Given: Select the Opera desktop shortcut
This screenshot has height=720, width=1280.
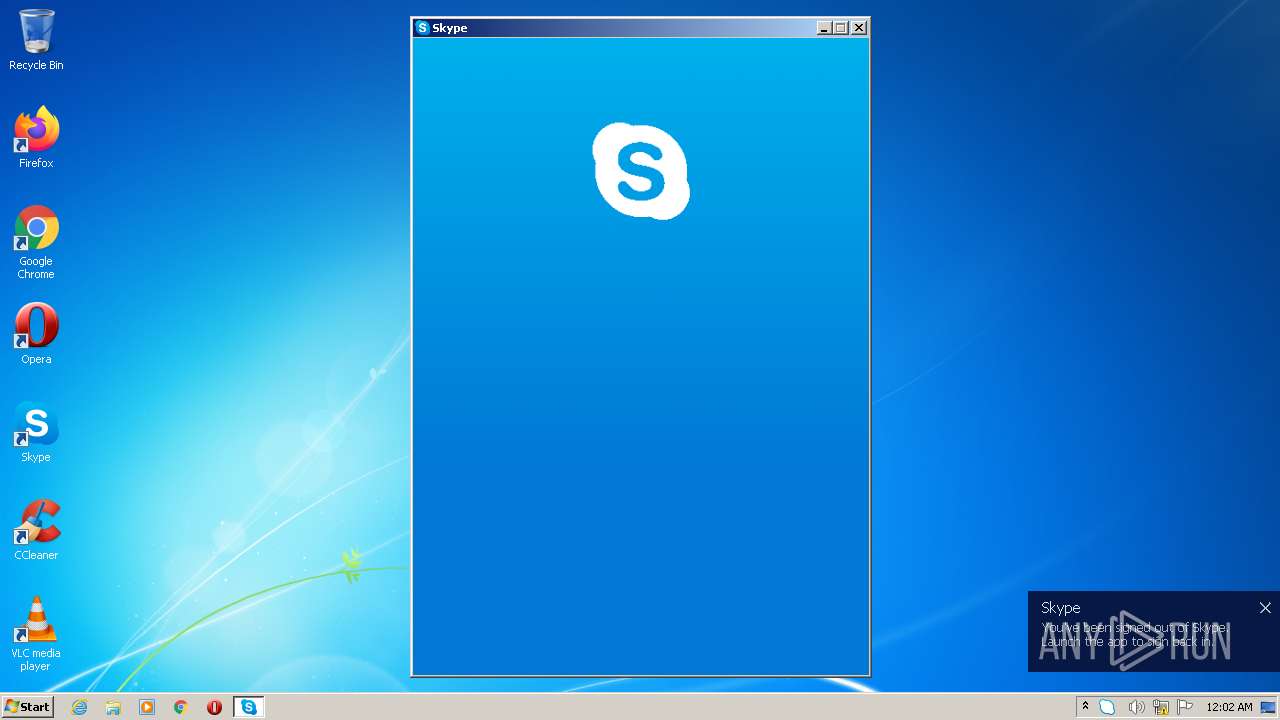Looking at the screenshot, I should coord(36,333).
